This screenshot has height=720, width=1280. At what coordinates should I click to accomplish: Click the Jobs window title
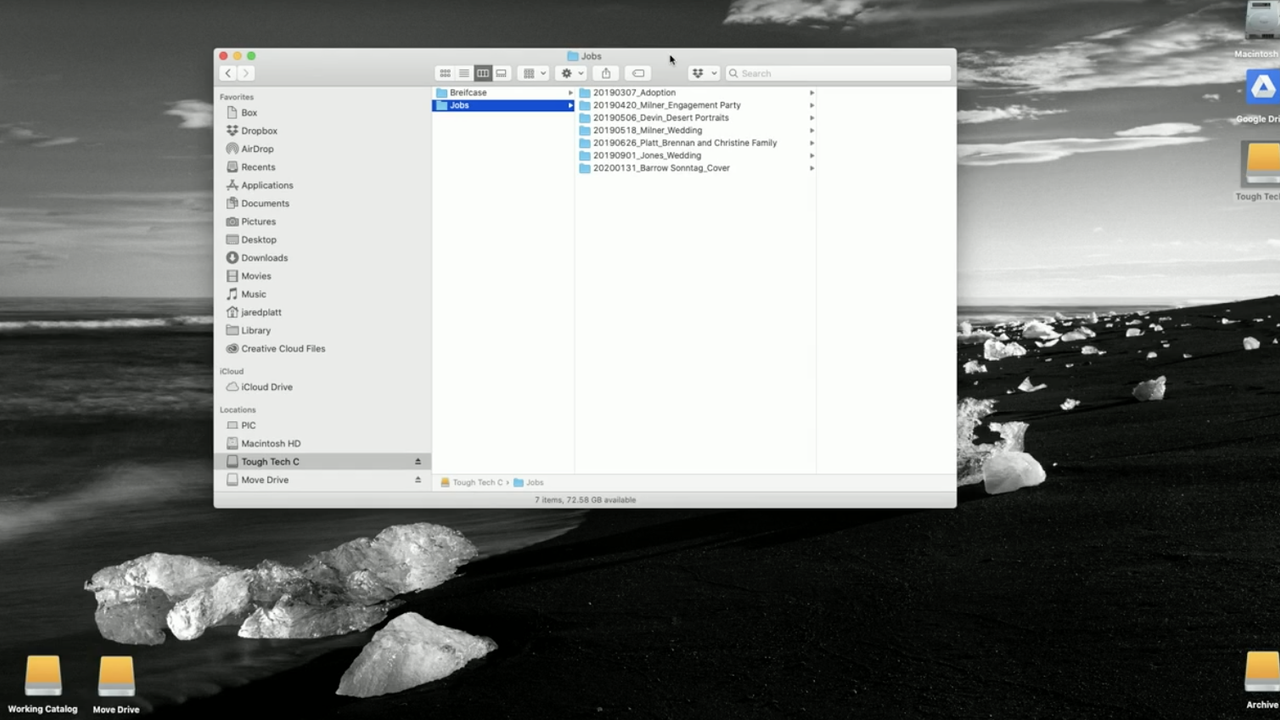coord(584,56)
